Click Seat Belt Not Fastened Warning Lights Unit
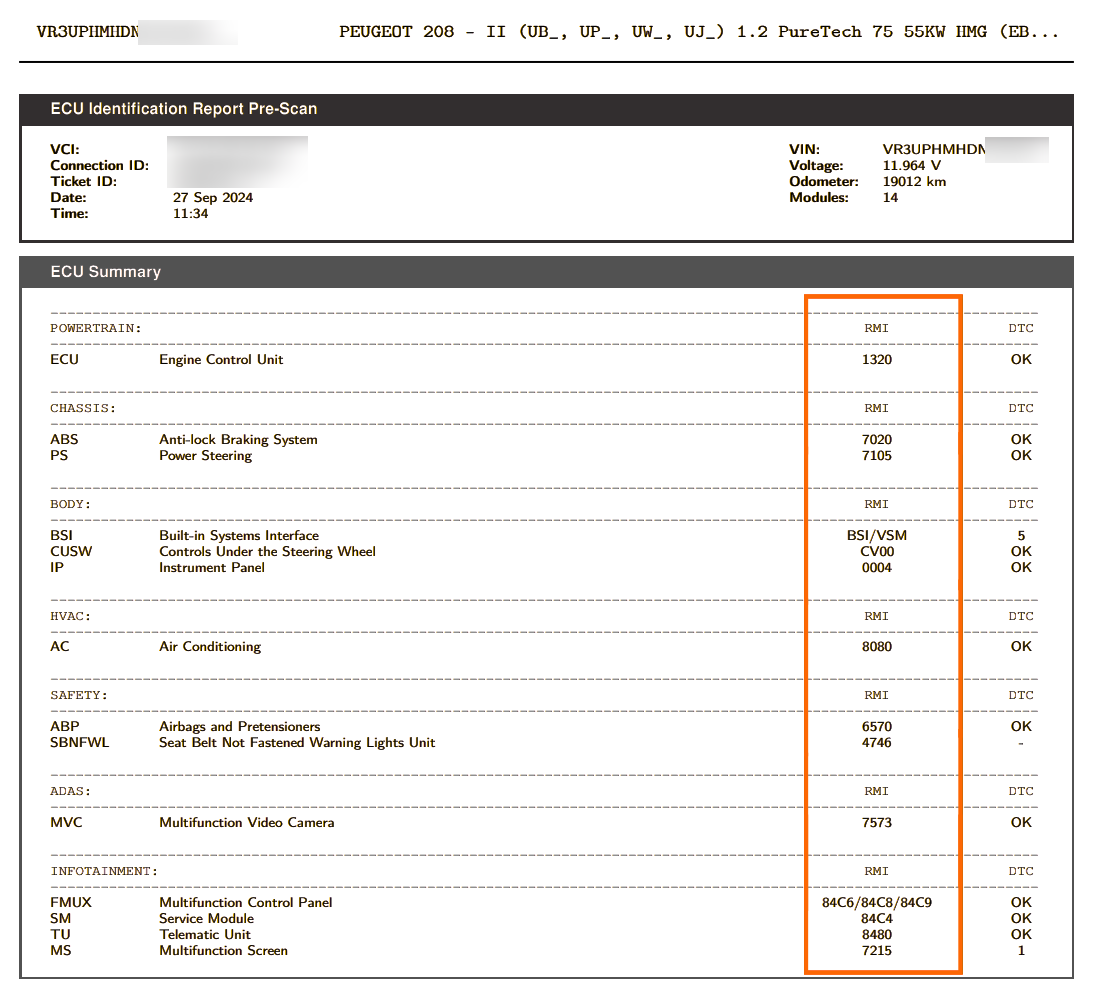 297,742
